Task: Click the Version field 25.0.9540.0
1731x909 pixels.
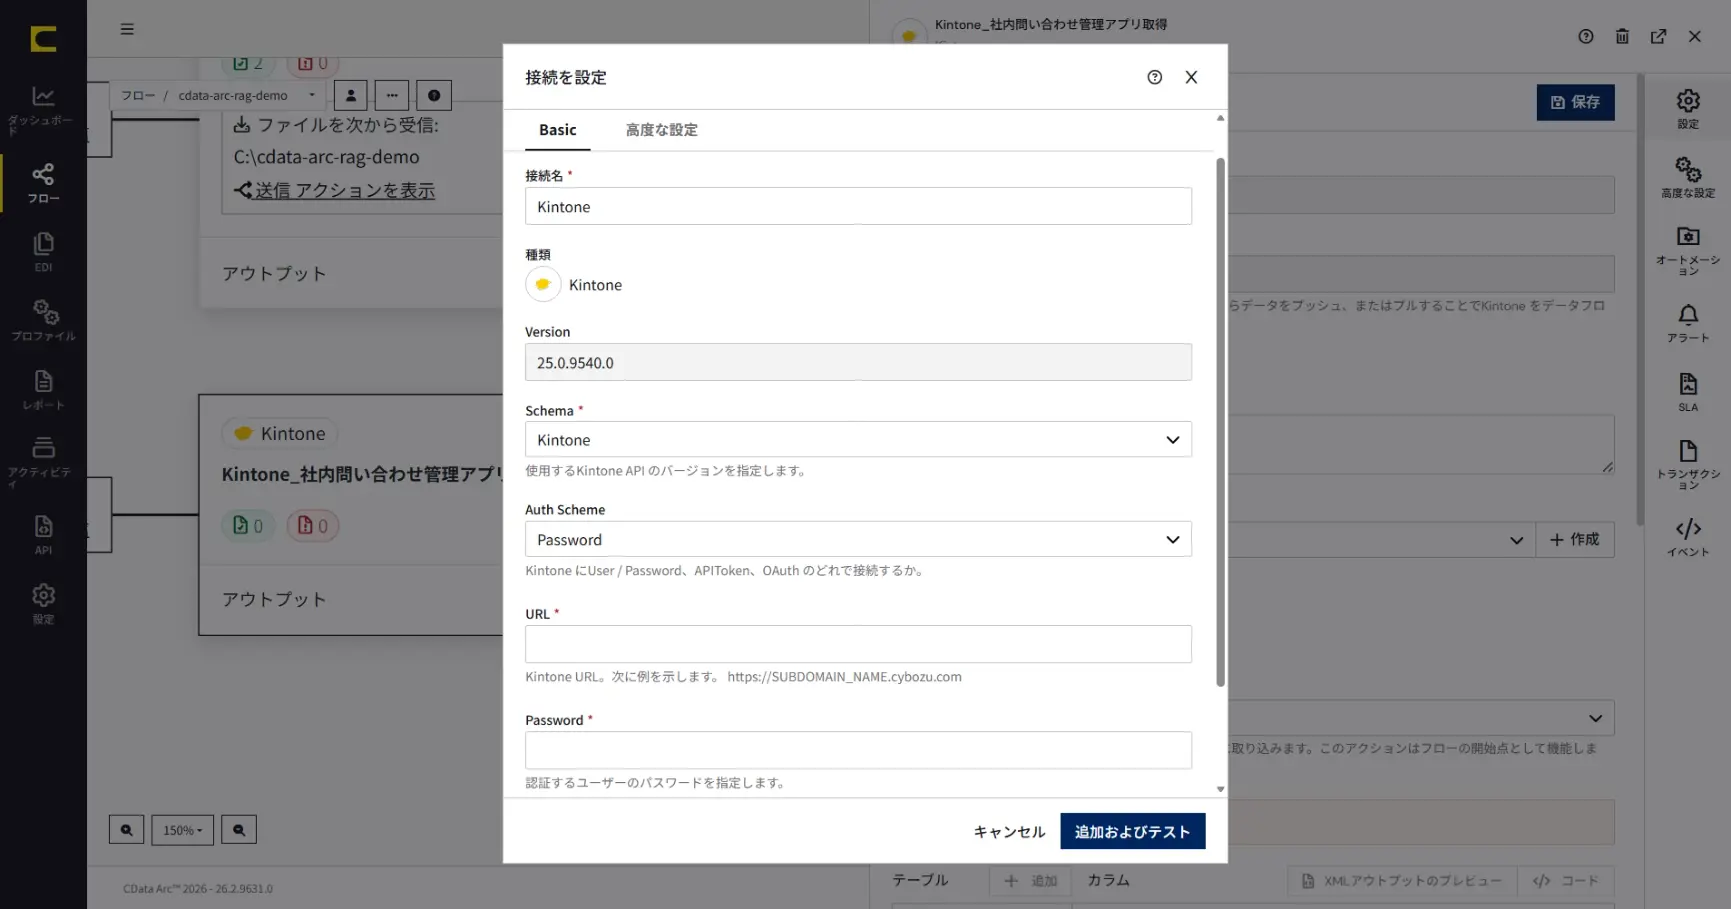Action: 858,362
